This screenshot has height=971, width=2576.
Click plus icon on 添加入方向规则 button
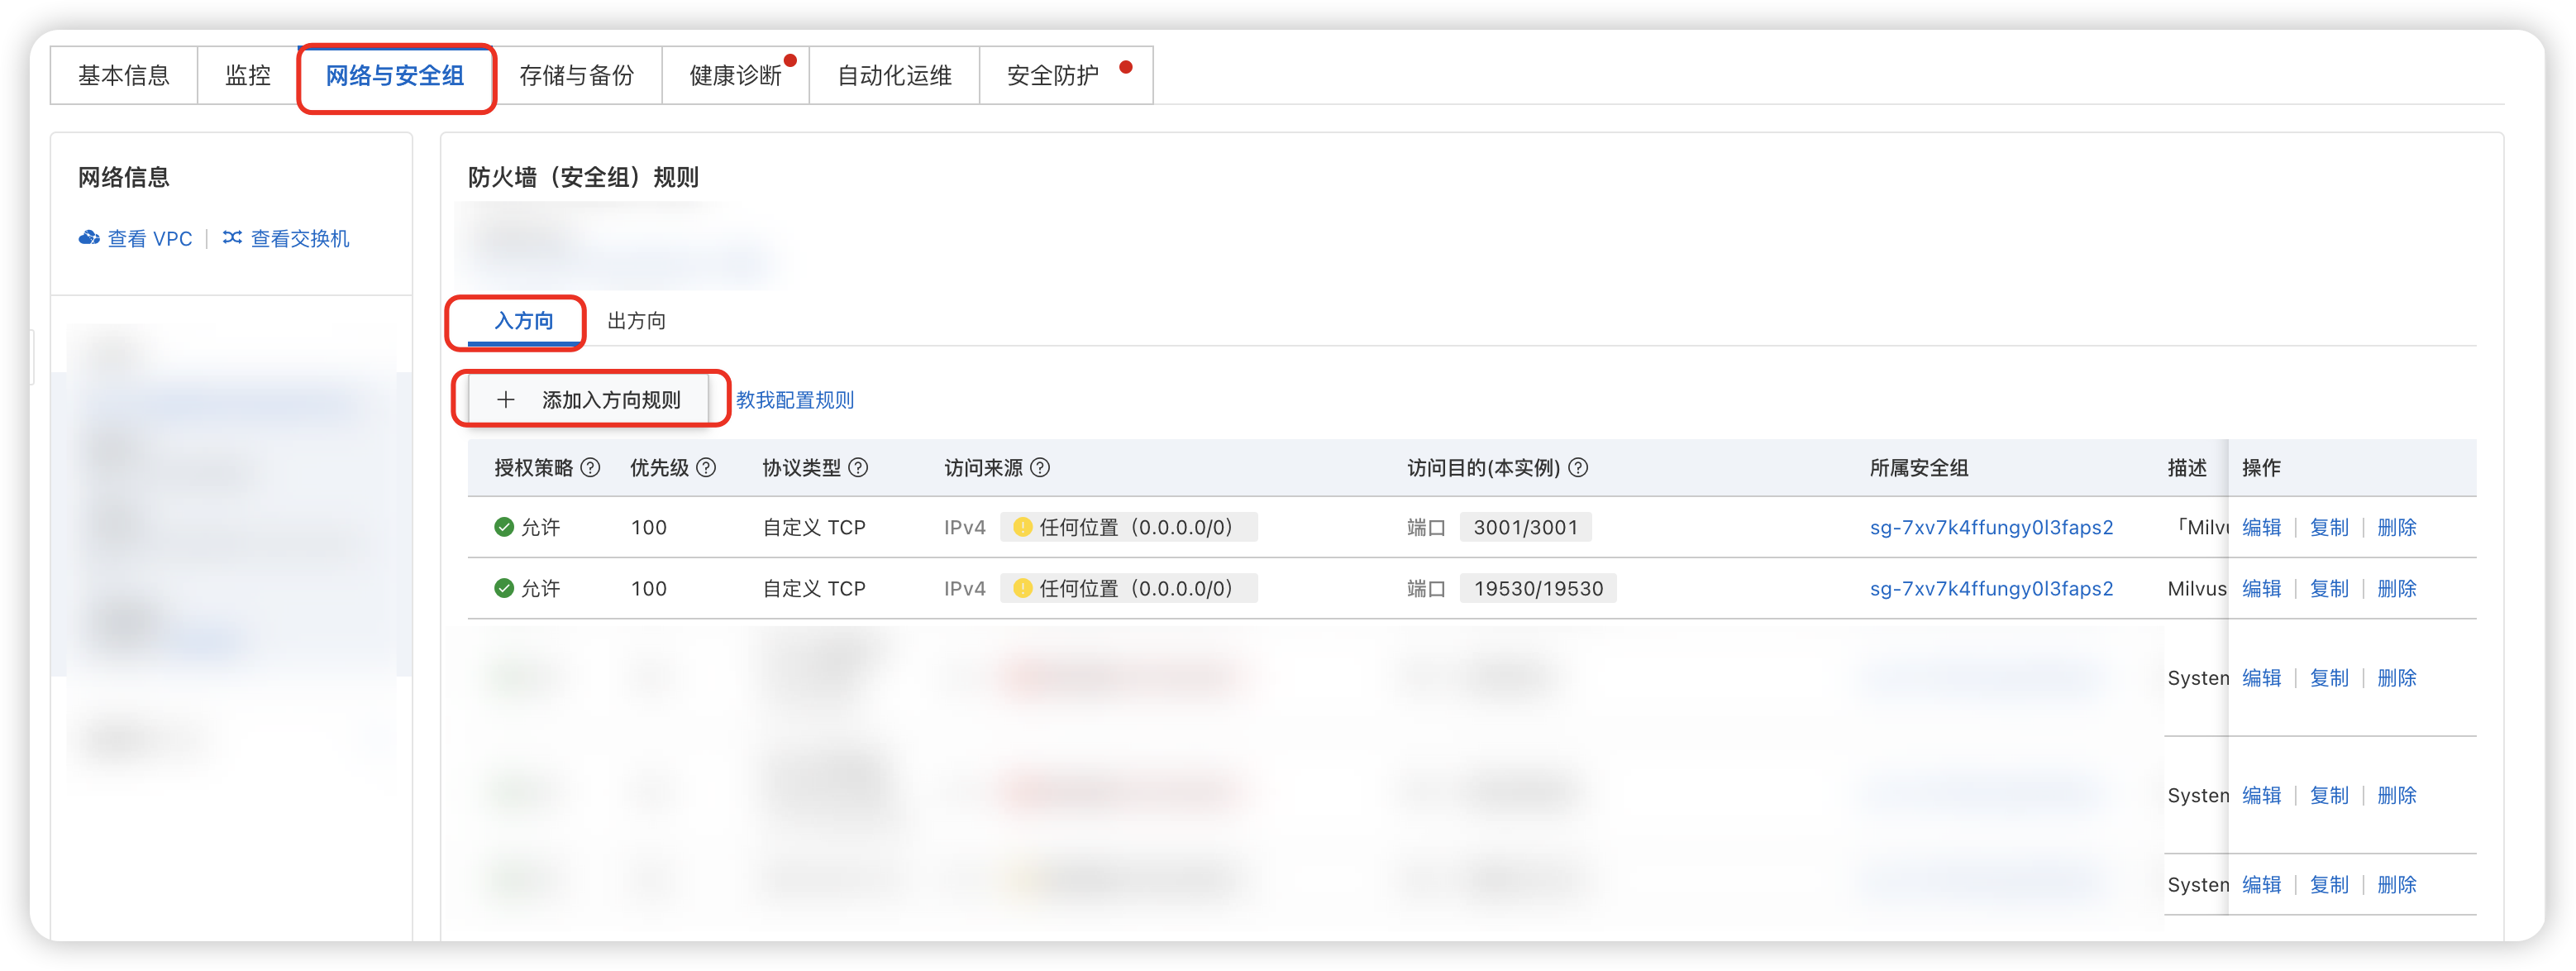click(x=506, y=400)
